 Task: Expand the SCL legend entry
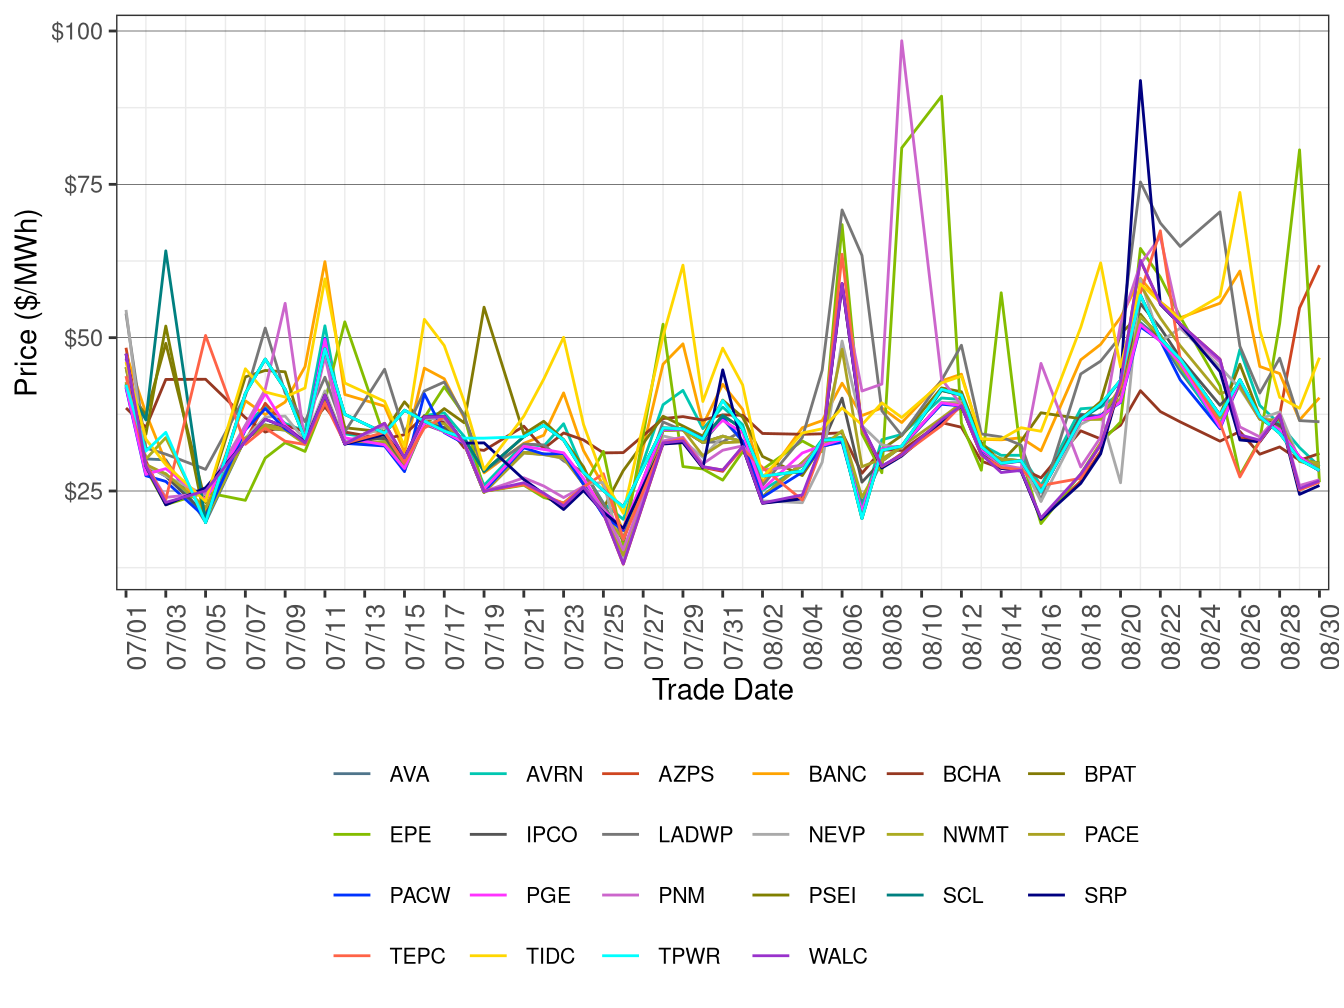[906, 897]
